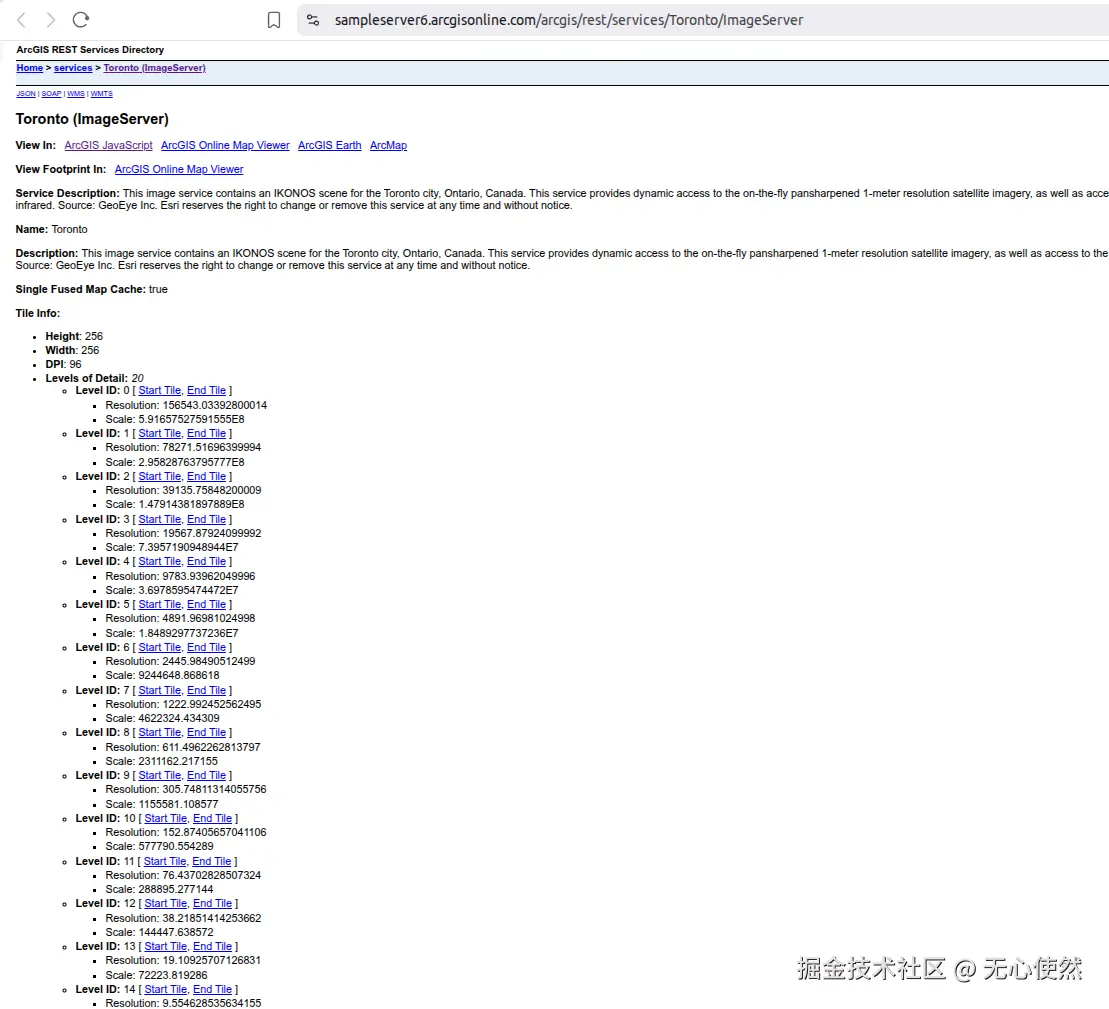
Task: Open Start Tile for Level ID 6
Action: pos(160,648)
